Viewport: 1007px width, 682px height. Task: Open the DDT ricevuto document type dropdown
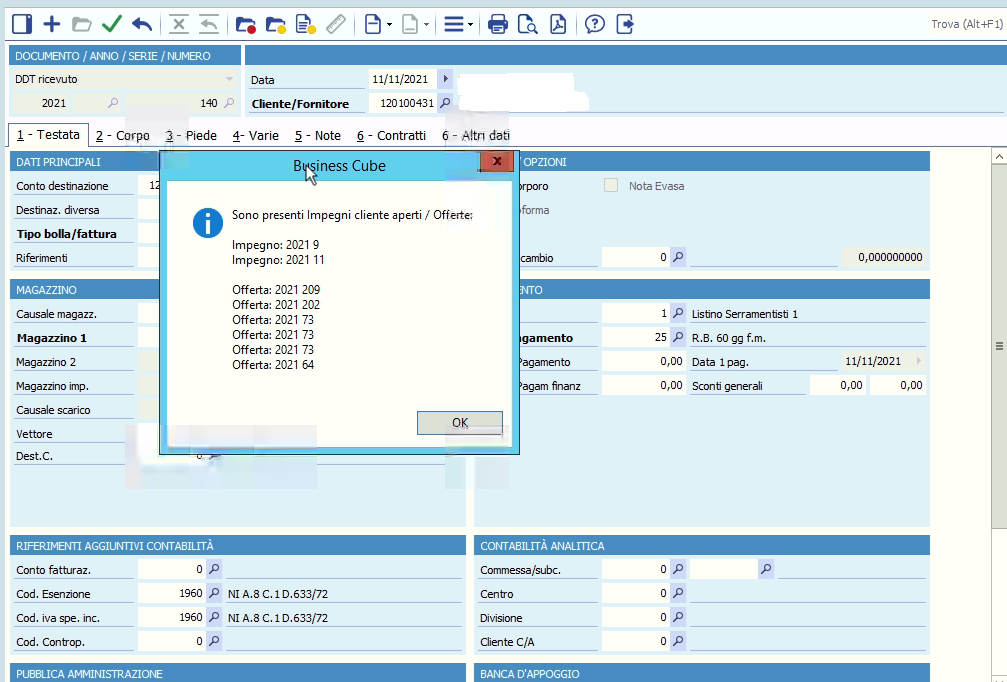click(x=229, y=79)
